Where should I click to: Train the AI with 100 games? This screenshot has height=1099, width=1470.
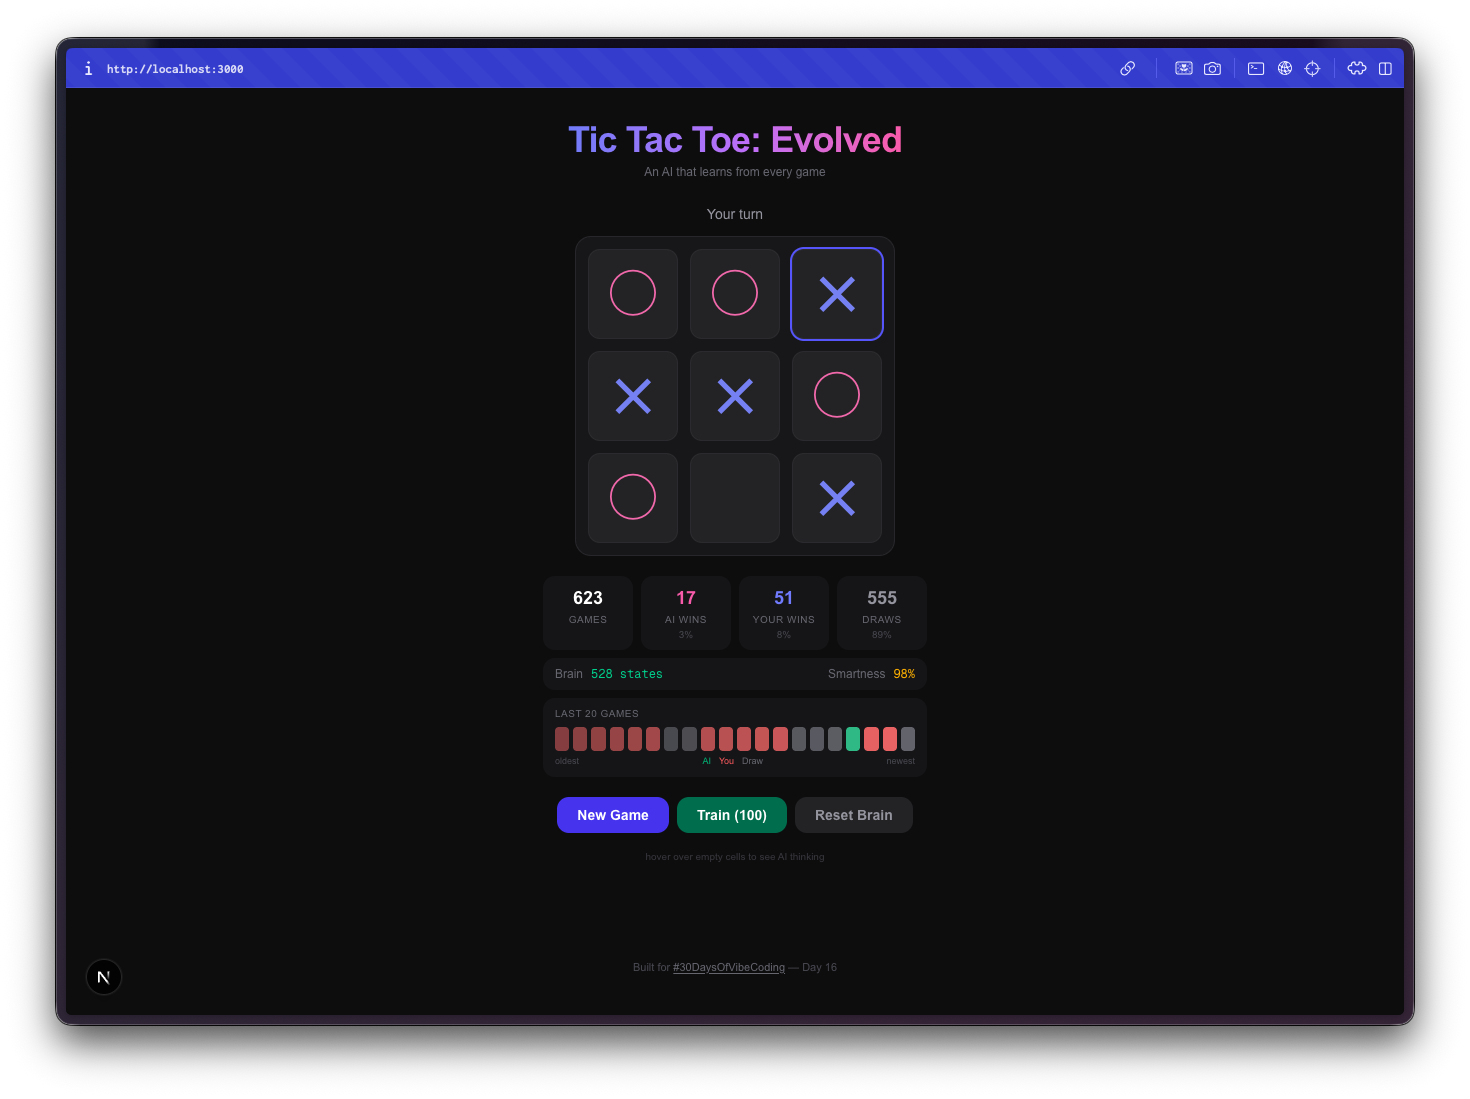731,815
